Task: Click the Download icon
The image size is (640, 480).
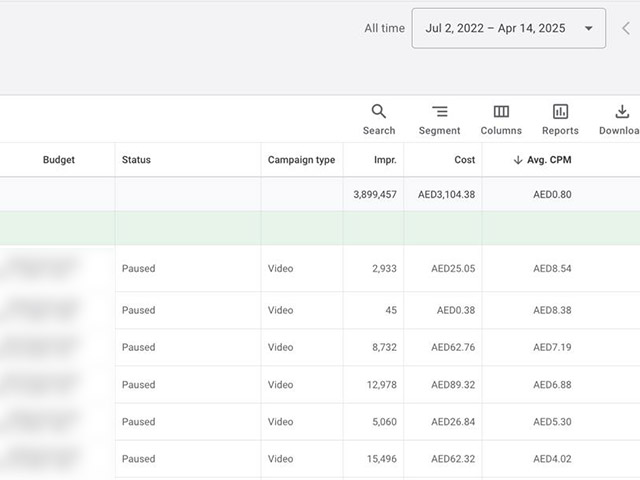Action: click(622, 111)
